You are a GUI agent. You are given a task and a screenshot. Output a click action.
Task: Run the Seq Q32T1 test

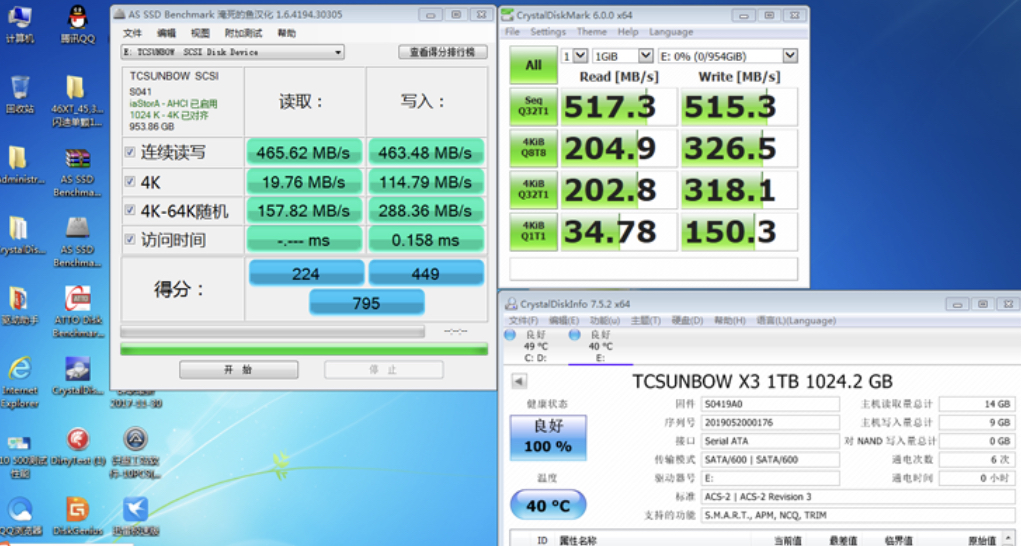(533, 107)
